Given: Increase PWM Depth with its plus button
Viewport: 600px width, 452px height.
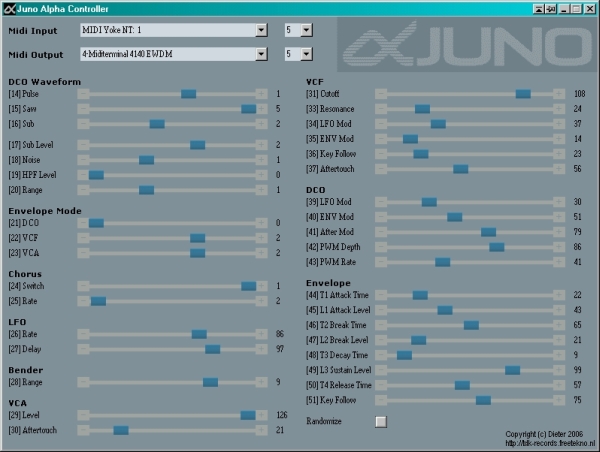Looking at the screenshot, I should point(559,247).
